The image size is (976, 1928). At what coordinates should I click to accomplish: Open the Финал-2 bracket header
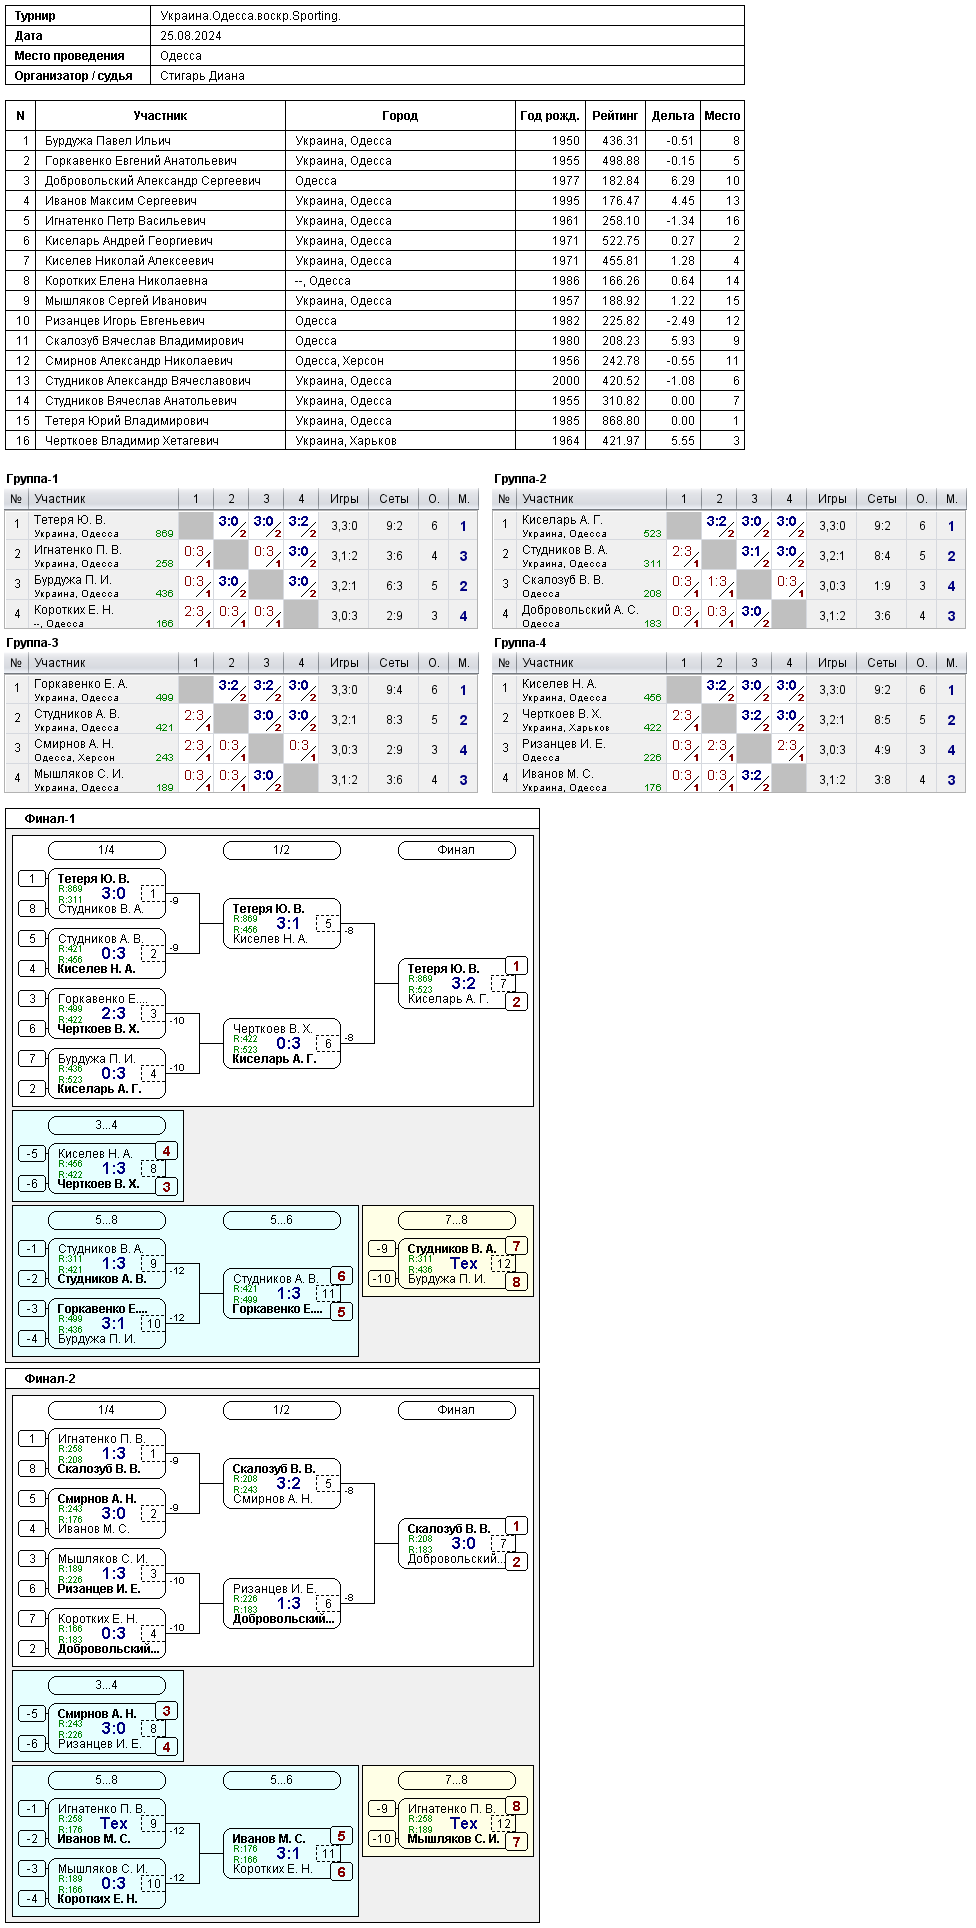point(50,1379)
